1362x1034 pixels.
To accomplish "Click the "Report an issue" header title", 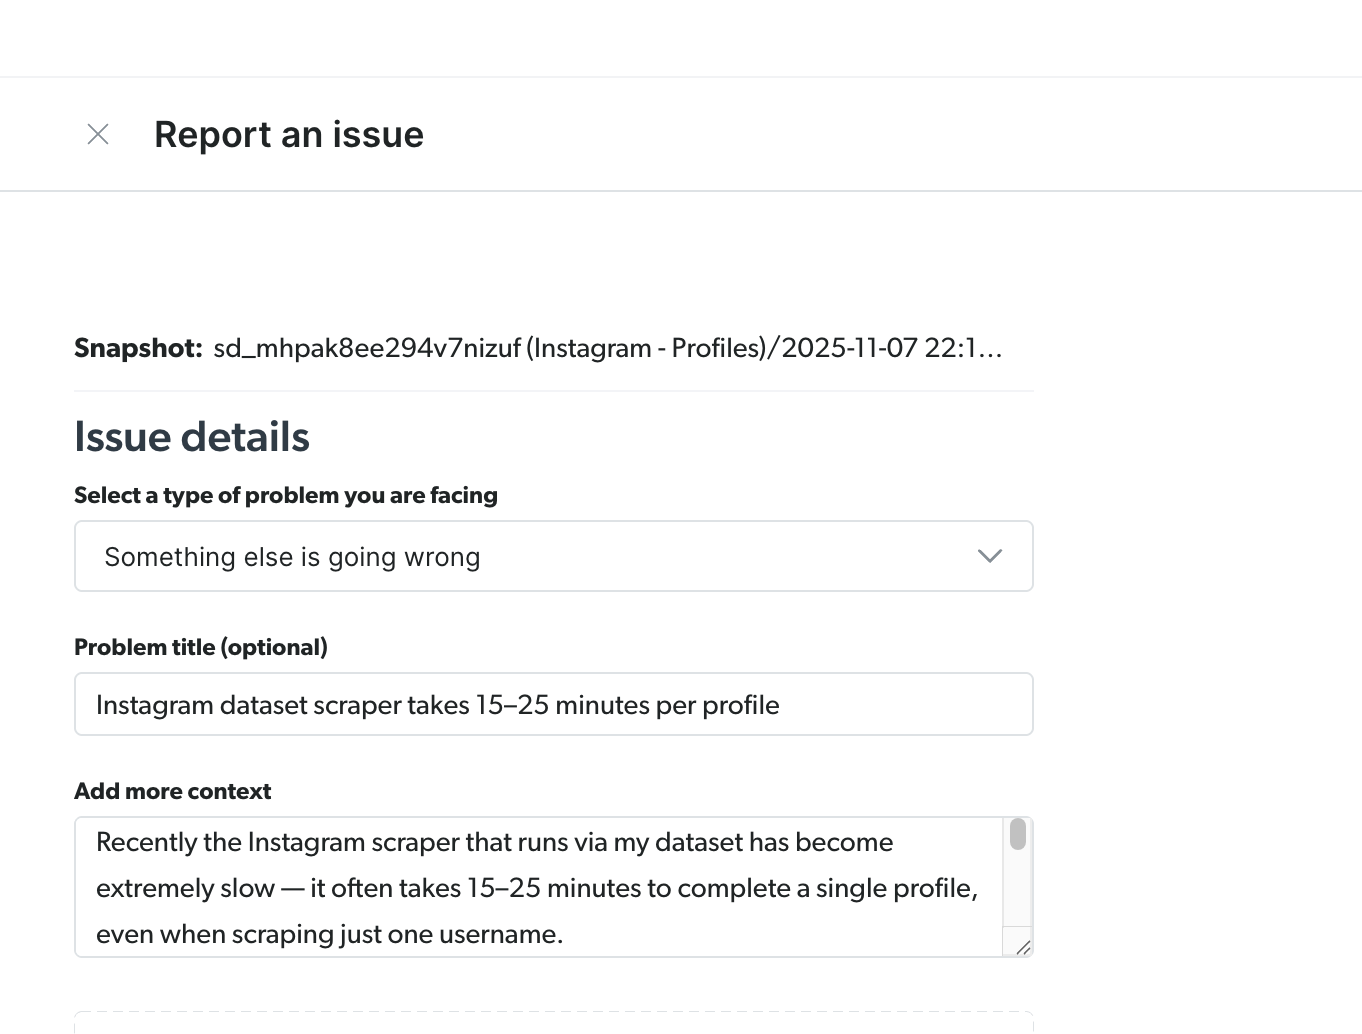I will coord(289,135).
